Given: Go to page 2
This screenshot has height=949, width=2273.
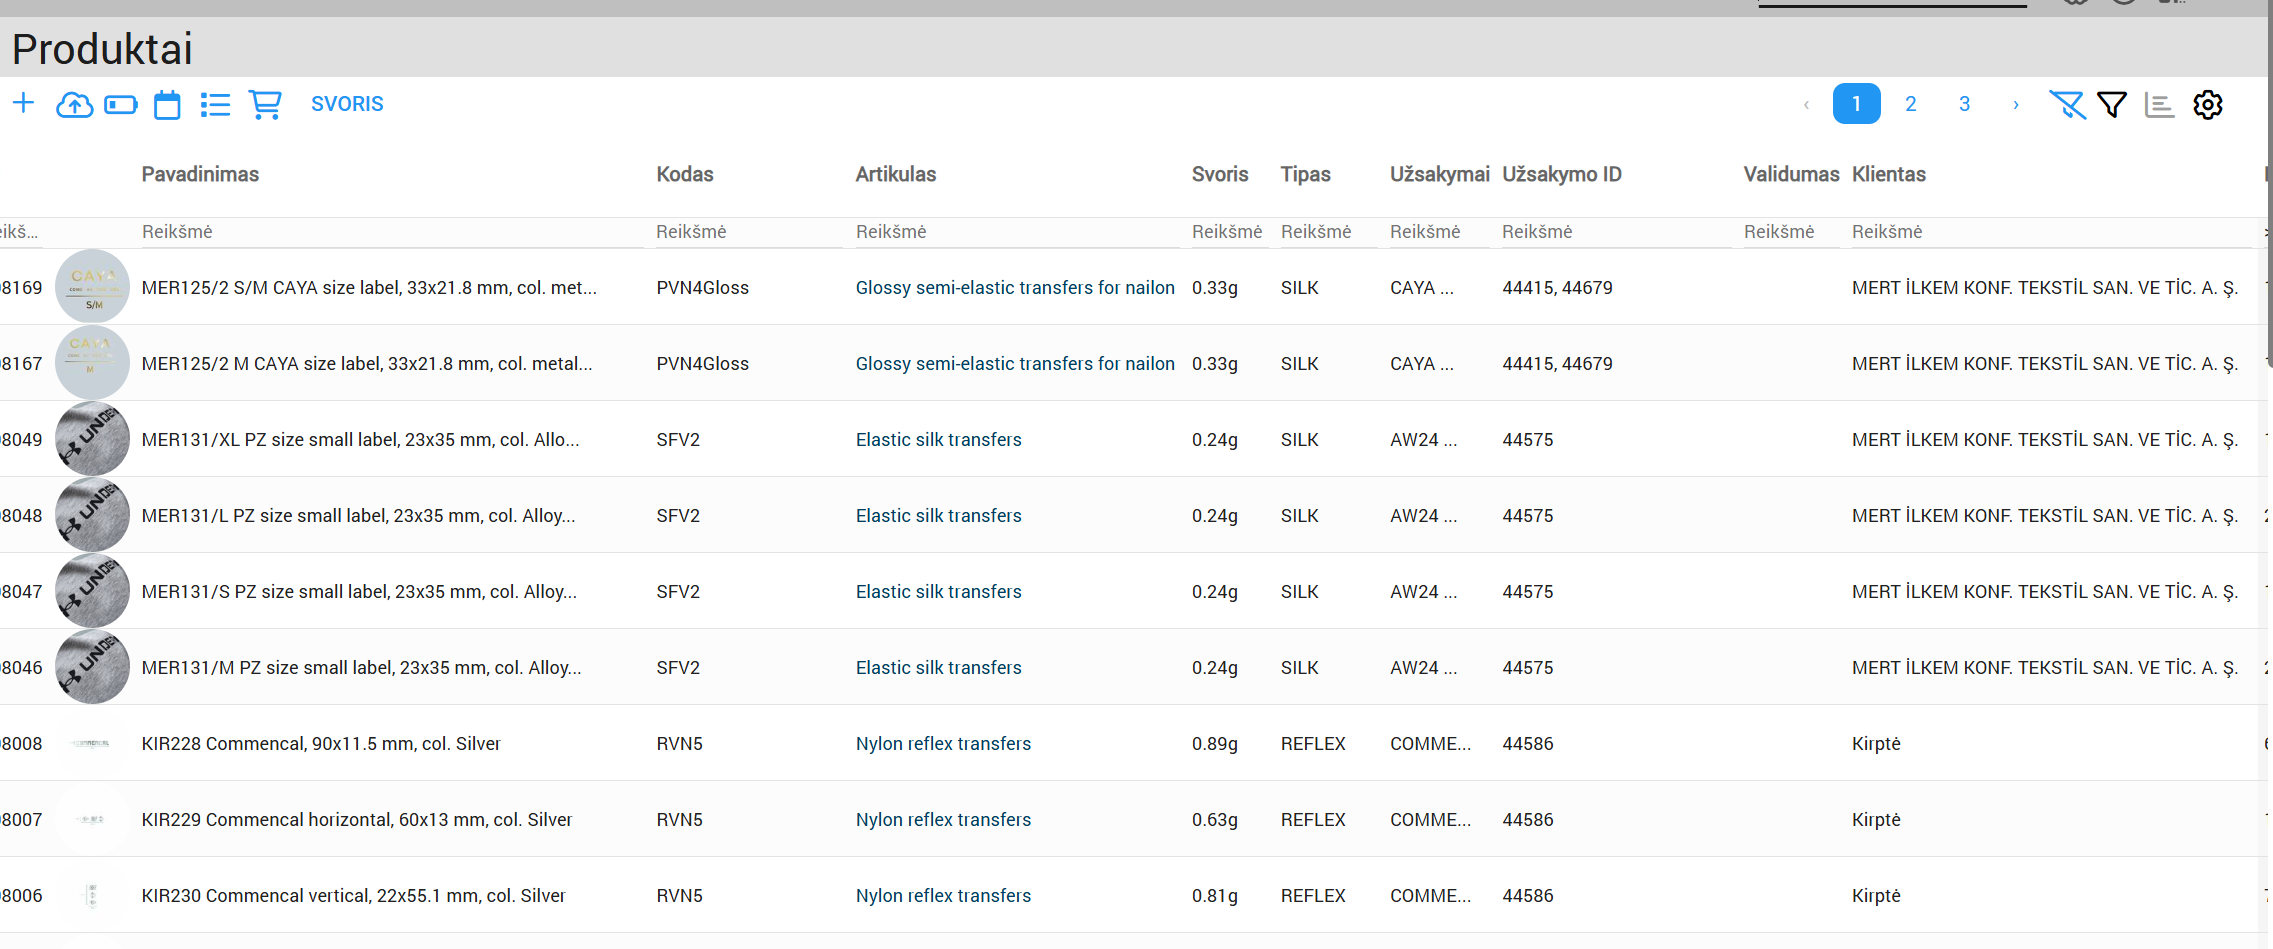Looking at the screenshot, I should 1910,104.
